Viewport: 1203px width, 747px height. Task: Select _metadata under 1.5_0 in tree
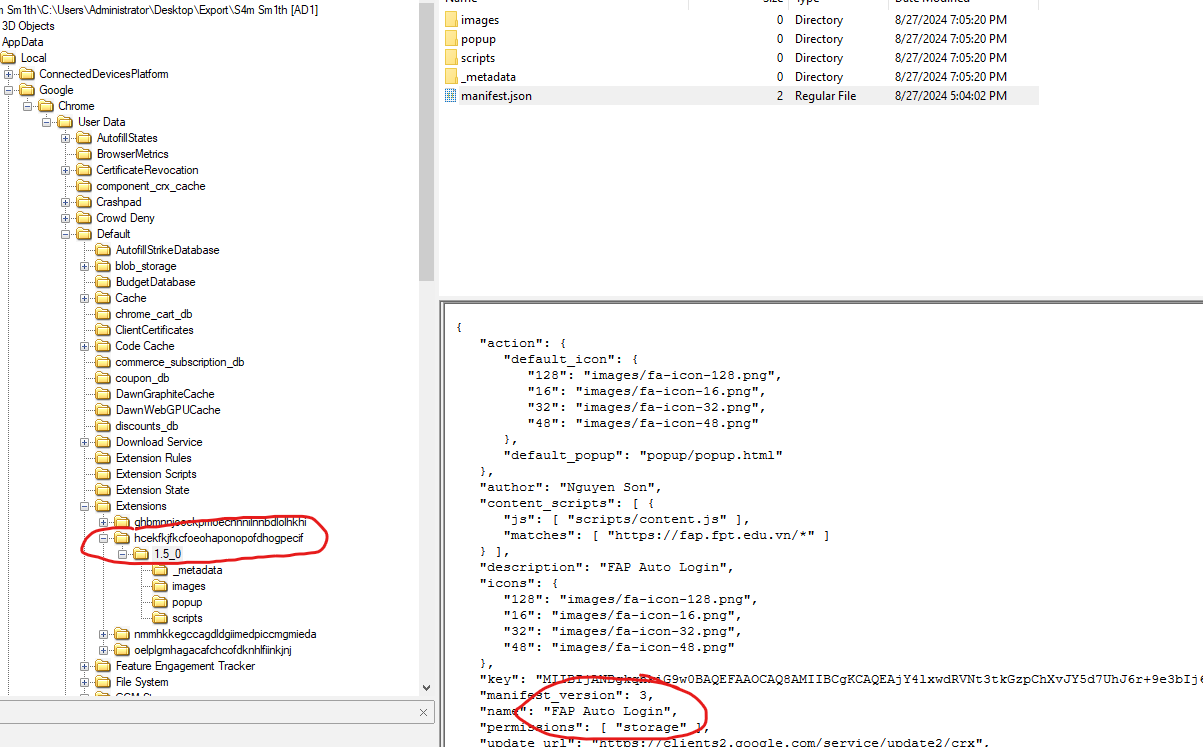tap(197, 570)
